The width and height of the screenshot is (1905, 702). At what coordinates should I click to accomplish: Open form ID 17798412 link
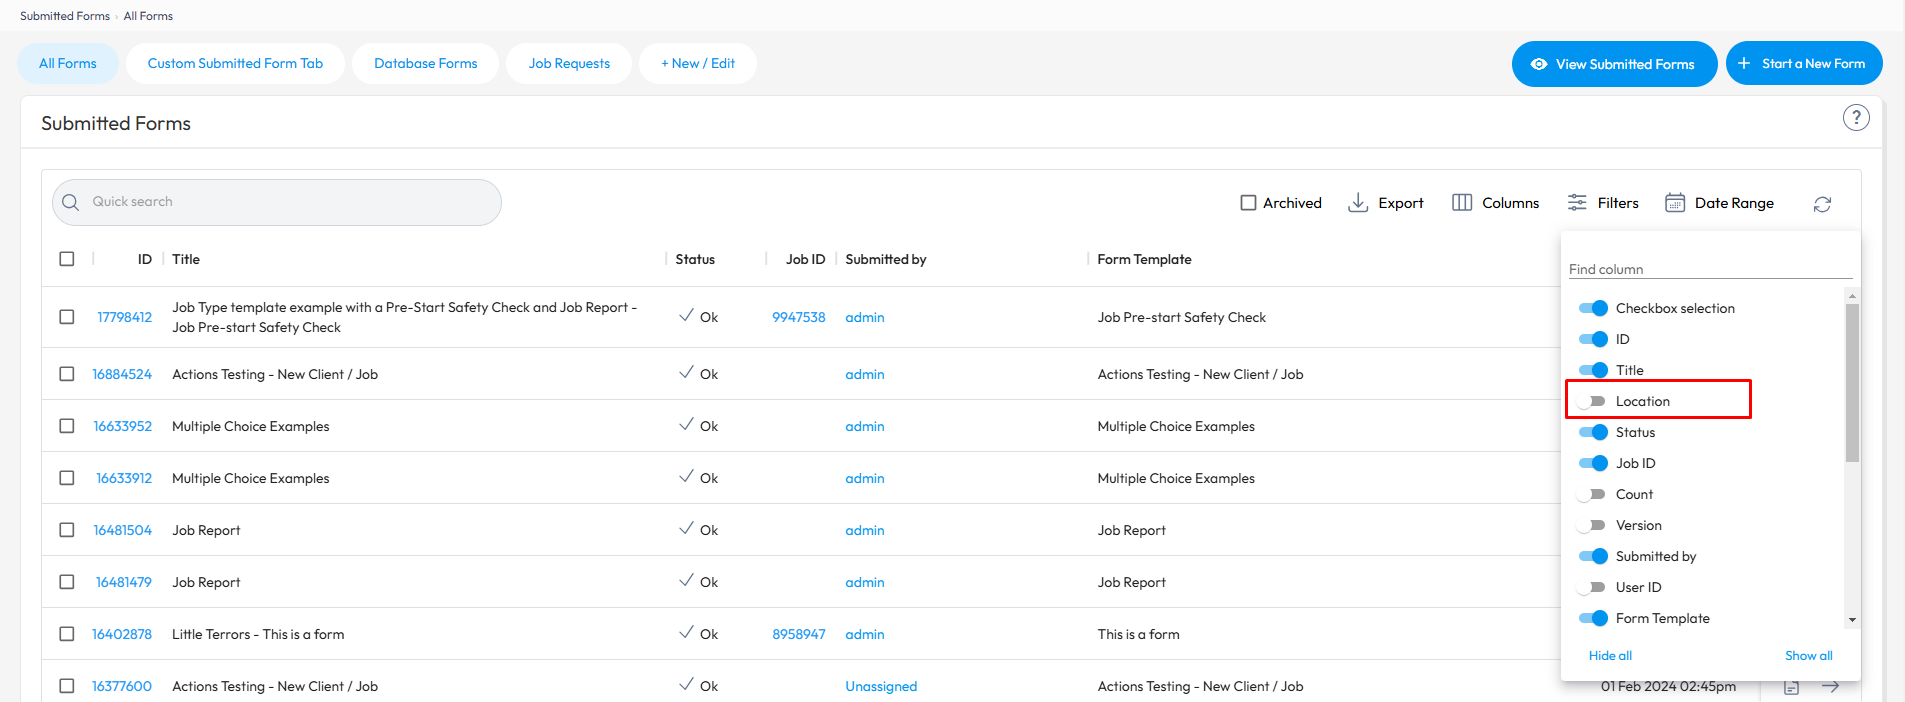(x=124, y=317)
